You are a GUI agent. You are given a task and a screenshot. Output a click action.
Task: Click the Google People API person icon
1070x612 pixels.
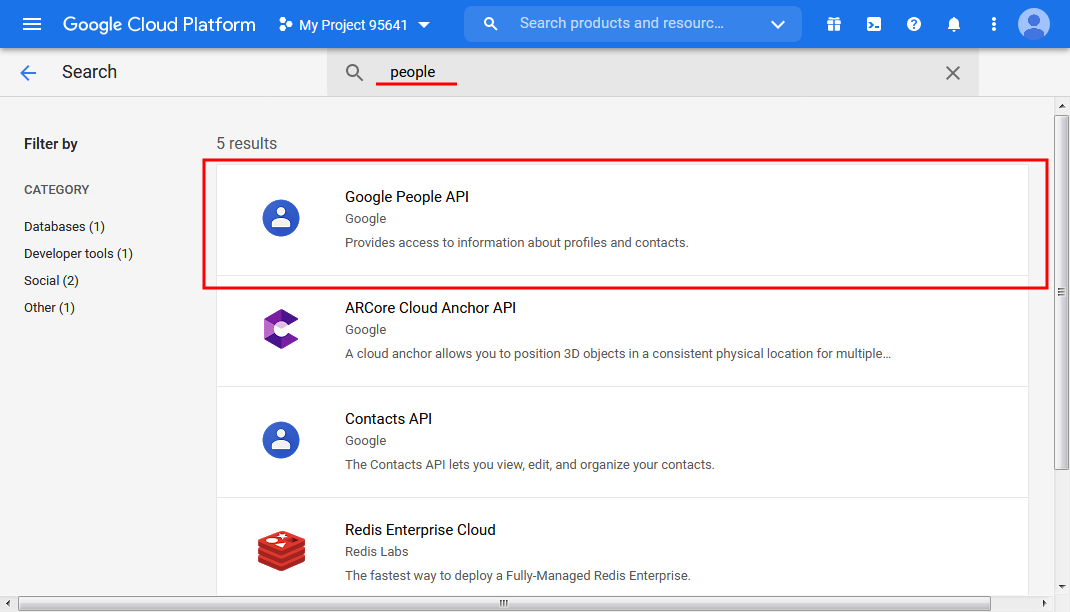click(281, 218)
